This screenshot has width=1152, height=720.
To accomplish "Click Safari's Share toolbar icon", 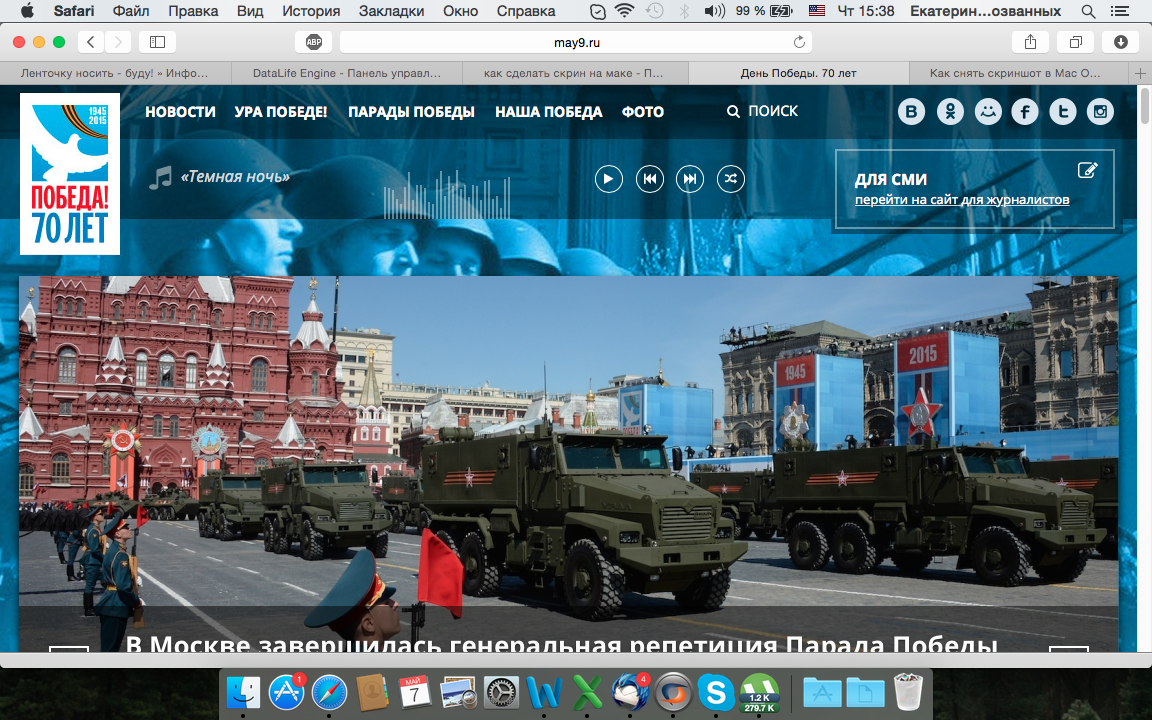I will 1030,42.
